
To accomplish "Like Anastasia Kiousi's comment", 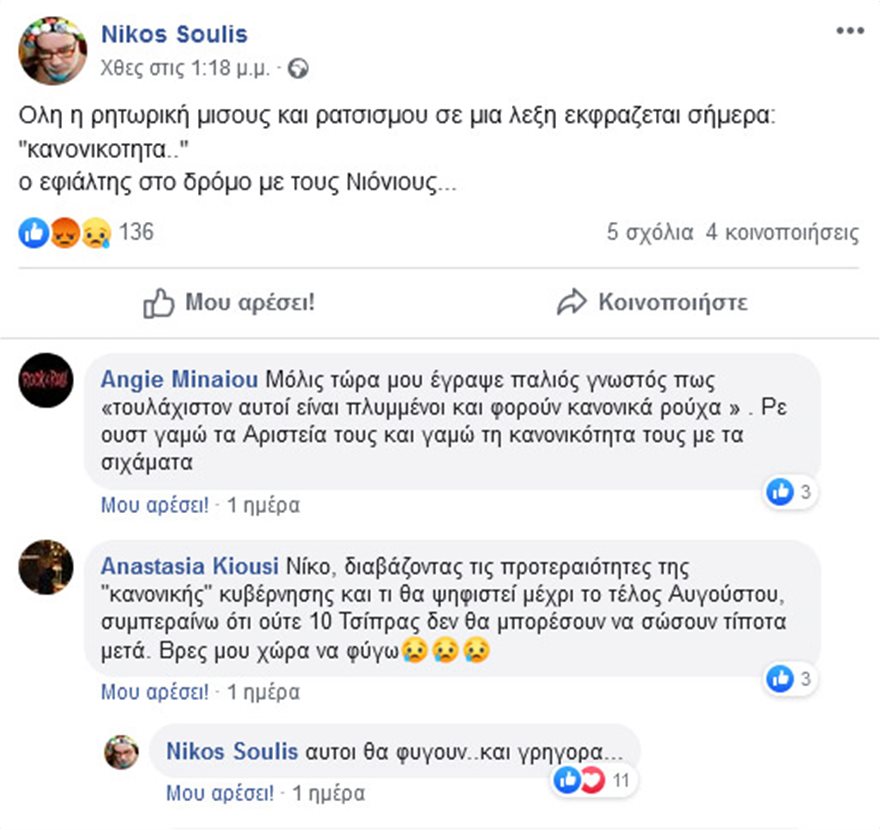I will pyautogui.click(x=154, y=692).
